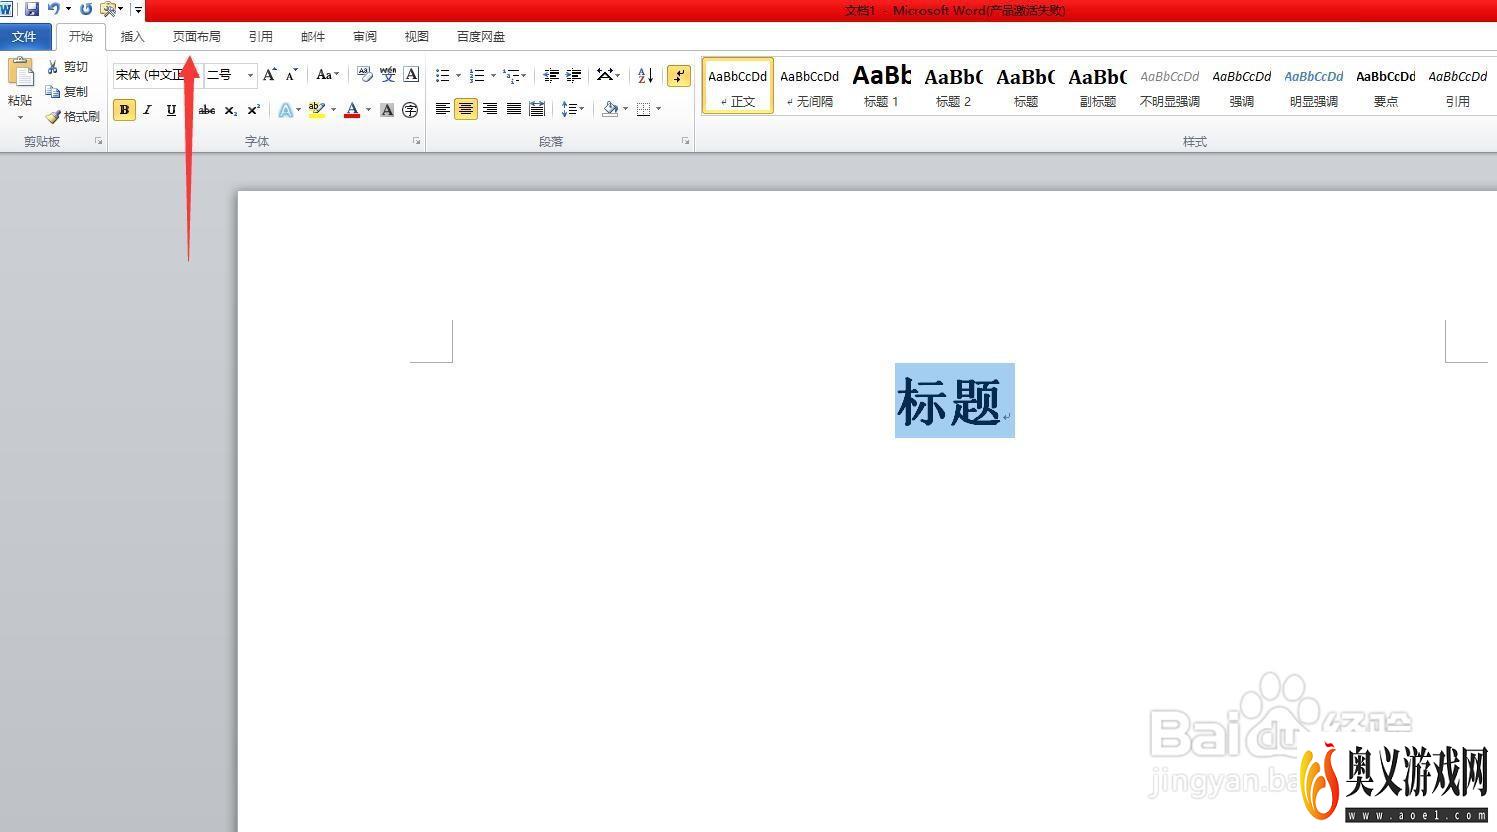The image size is (1497, 832).
Task: Toggle Show/Hide paragraph marks
Action: (679, 75)
